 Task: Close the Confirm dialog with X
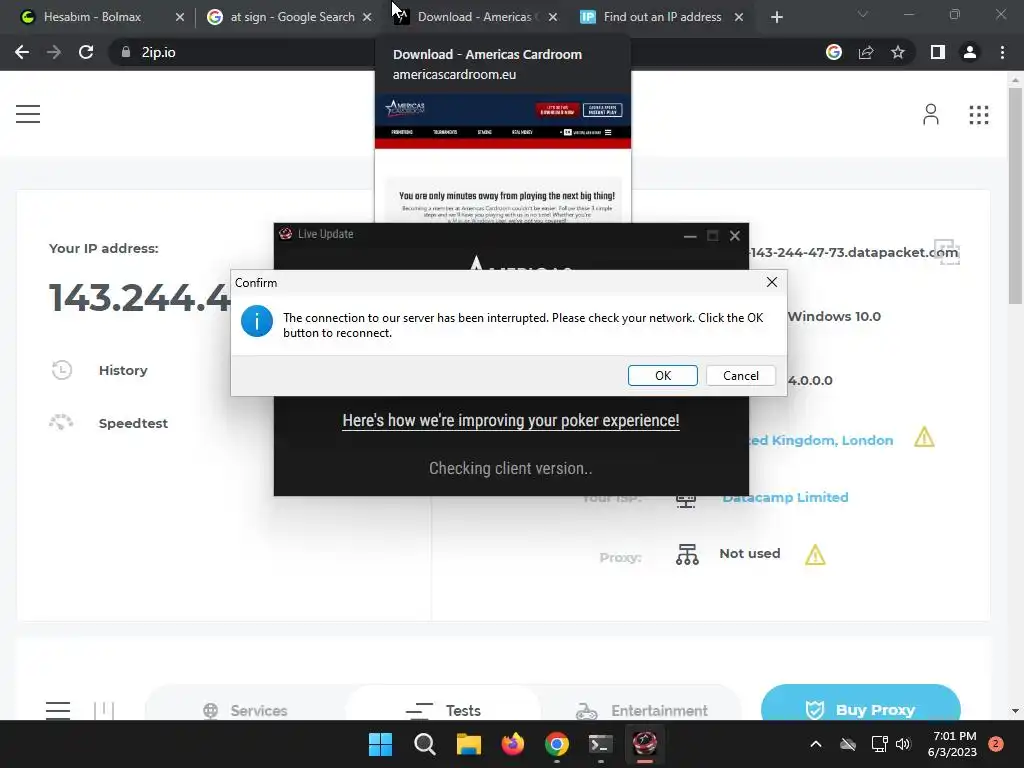771,282
